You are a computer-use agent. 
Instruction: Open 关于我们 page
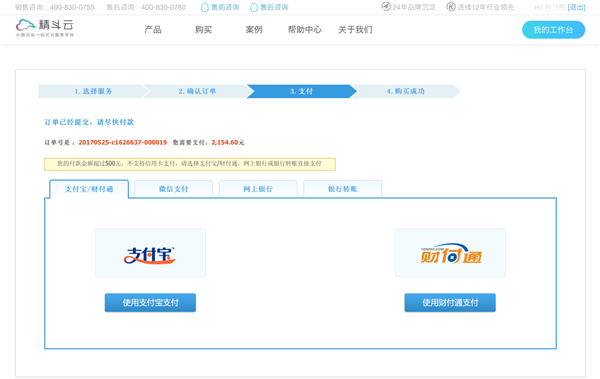[355, 29]
